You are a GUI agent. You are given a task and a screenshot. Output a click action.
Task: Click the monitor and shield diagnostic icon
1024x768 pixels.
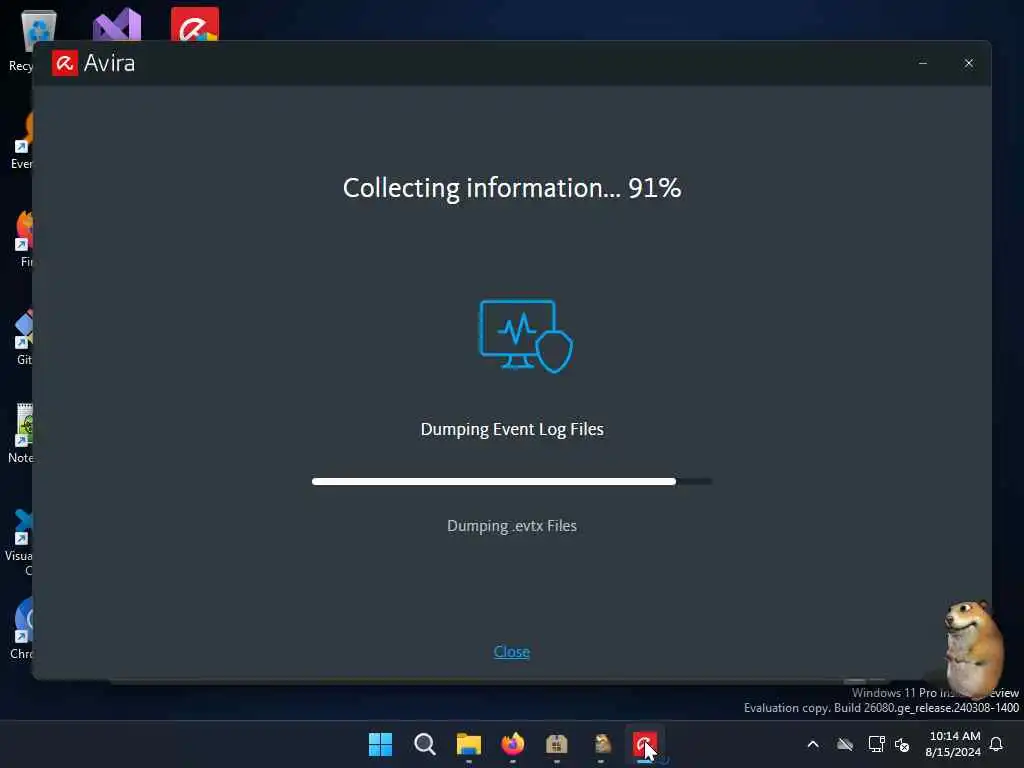tap(526, 336)
